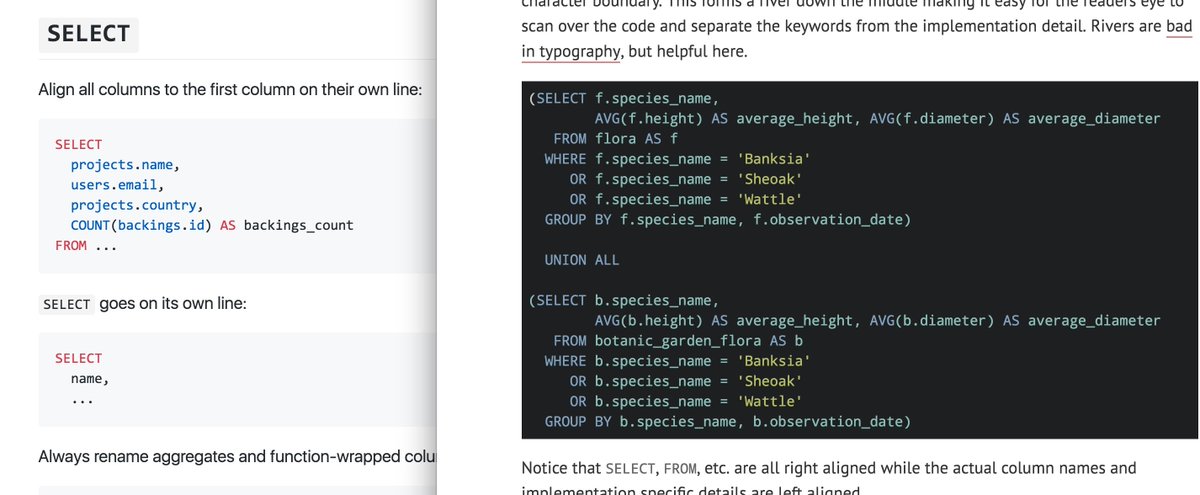Screen dimensions: 1200x495
Task: Click "OR b.species_name = 'Sheoak'" line
Action: [x=686, y=381]
